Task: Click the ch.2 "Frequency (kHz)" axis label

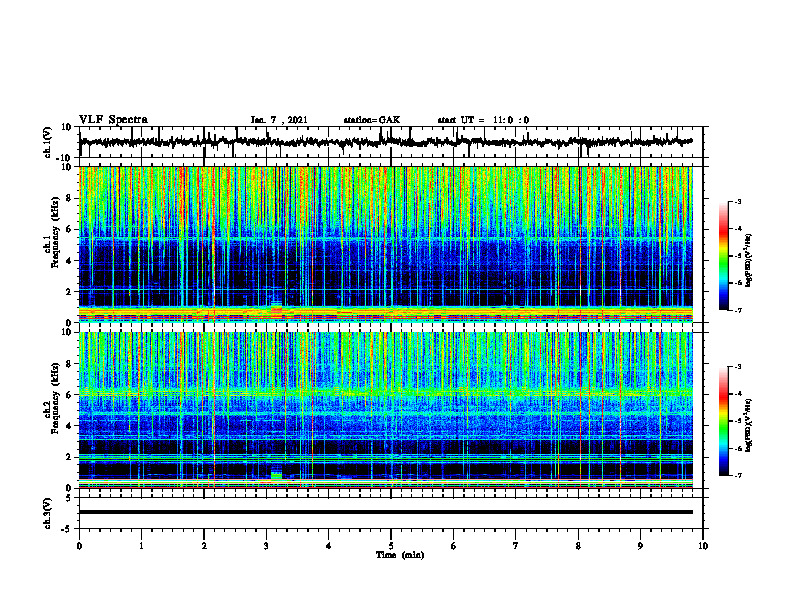Action: [53, 398]
